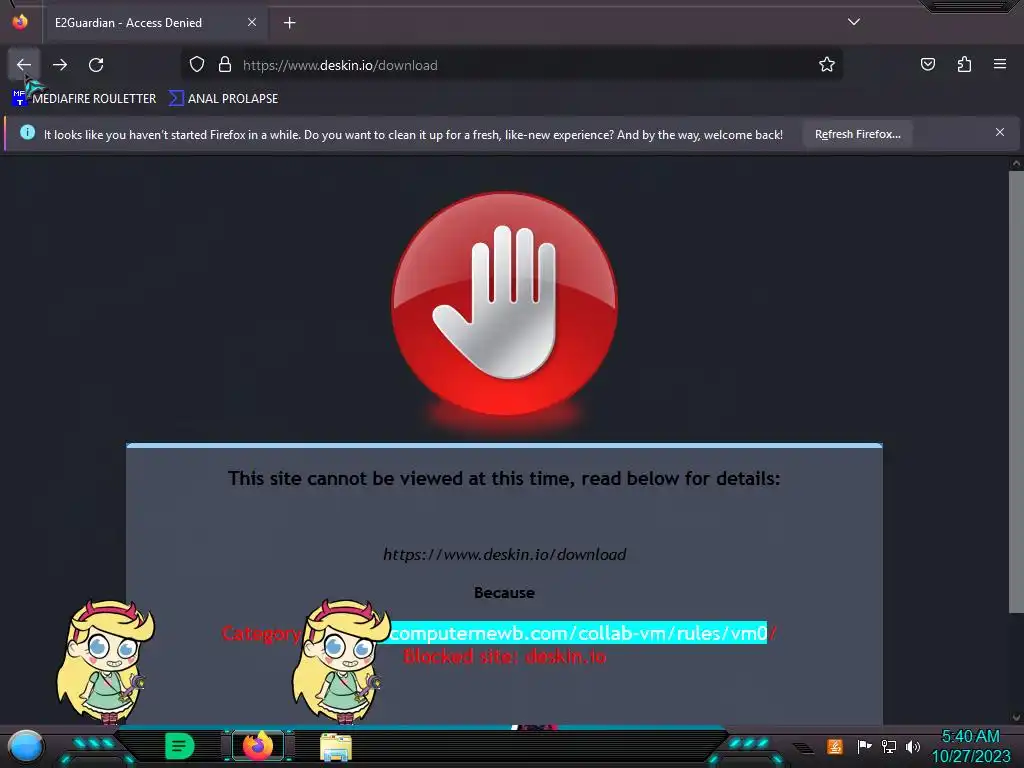Open File Explorer from taskbar
Viewport: 1024px width, 768px height.
[336, 747]
